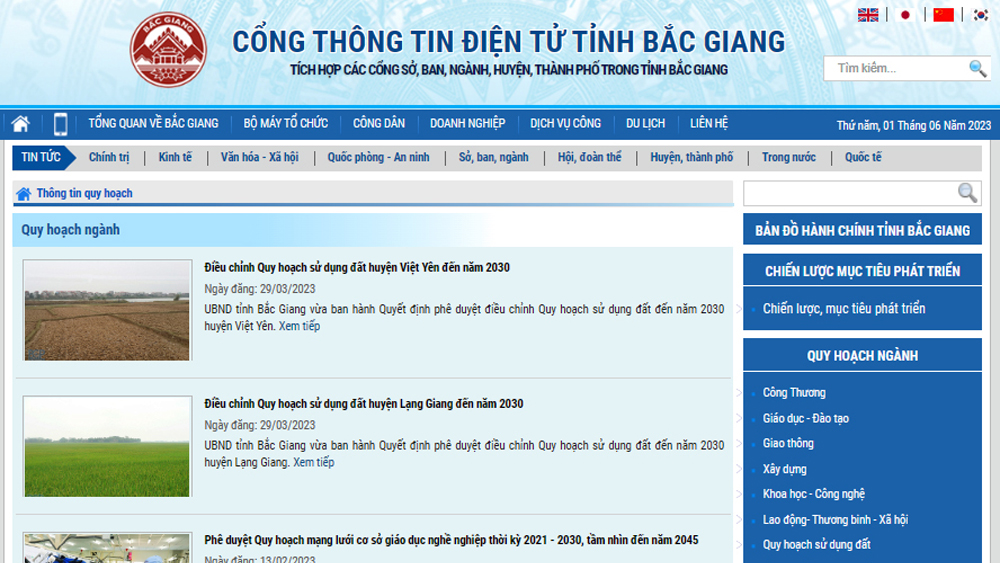This screenshot has width=1000, height=563.
Task: Click the Bắc Giang province emblem logo
Action: (168, 50)
